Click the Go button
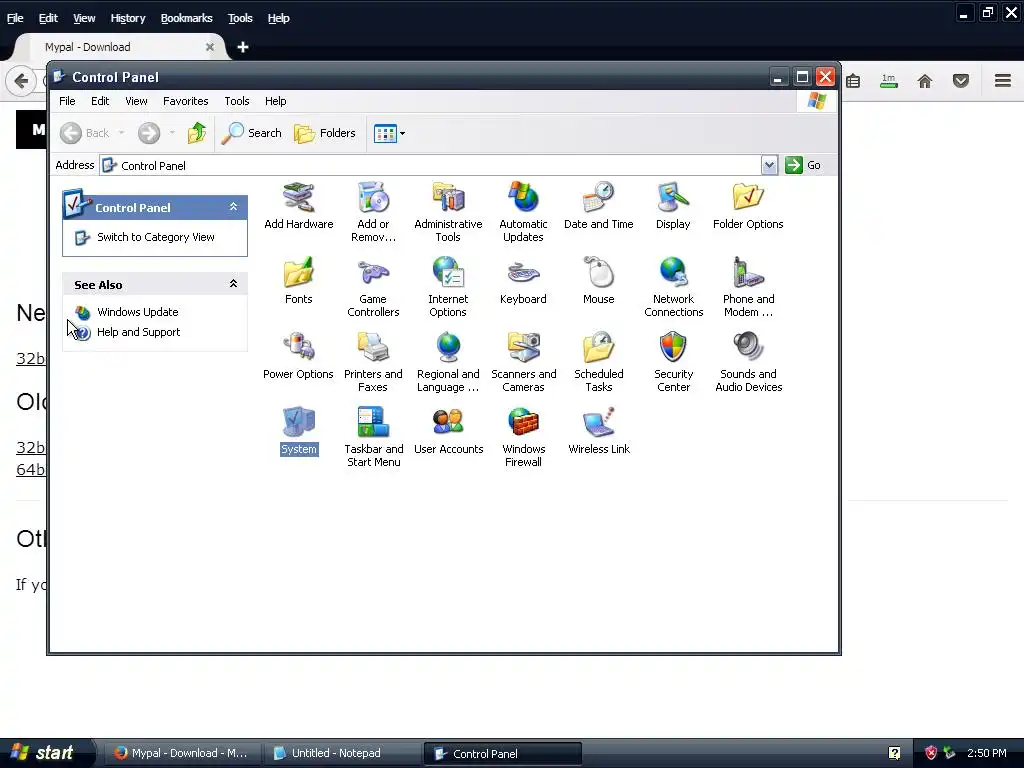The image size is (1024, 768). [803, 165]
